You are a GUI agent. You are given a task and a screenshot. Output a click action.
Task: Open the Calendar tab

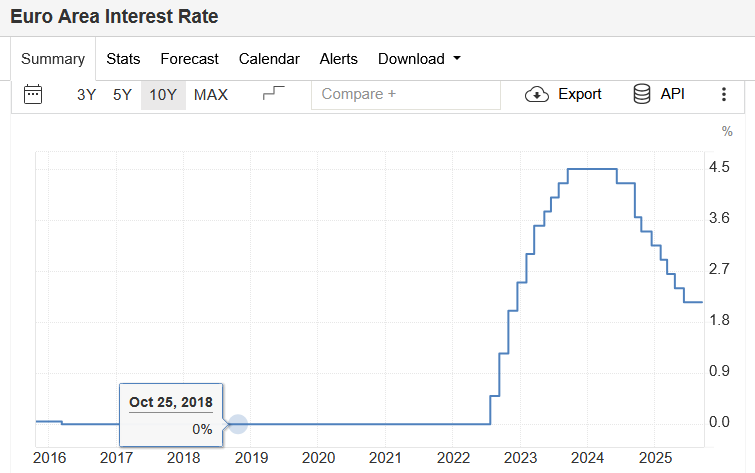pos(269,59)
